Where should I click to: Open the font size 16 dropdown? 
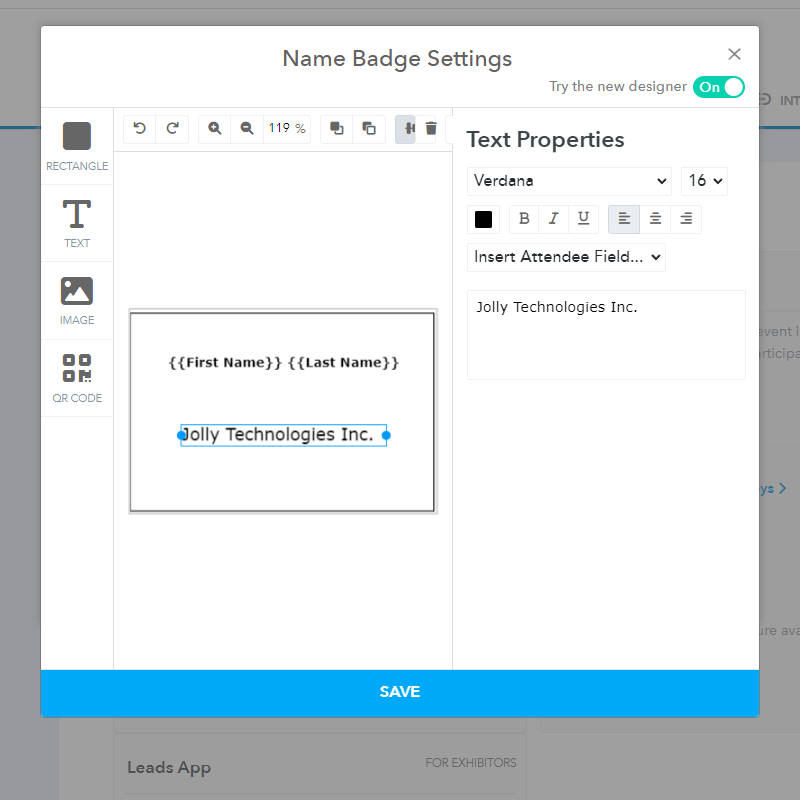[x=704, y=181]
